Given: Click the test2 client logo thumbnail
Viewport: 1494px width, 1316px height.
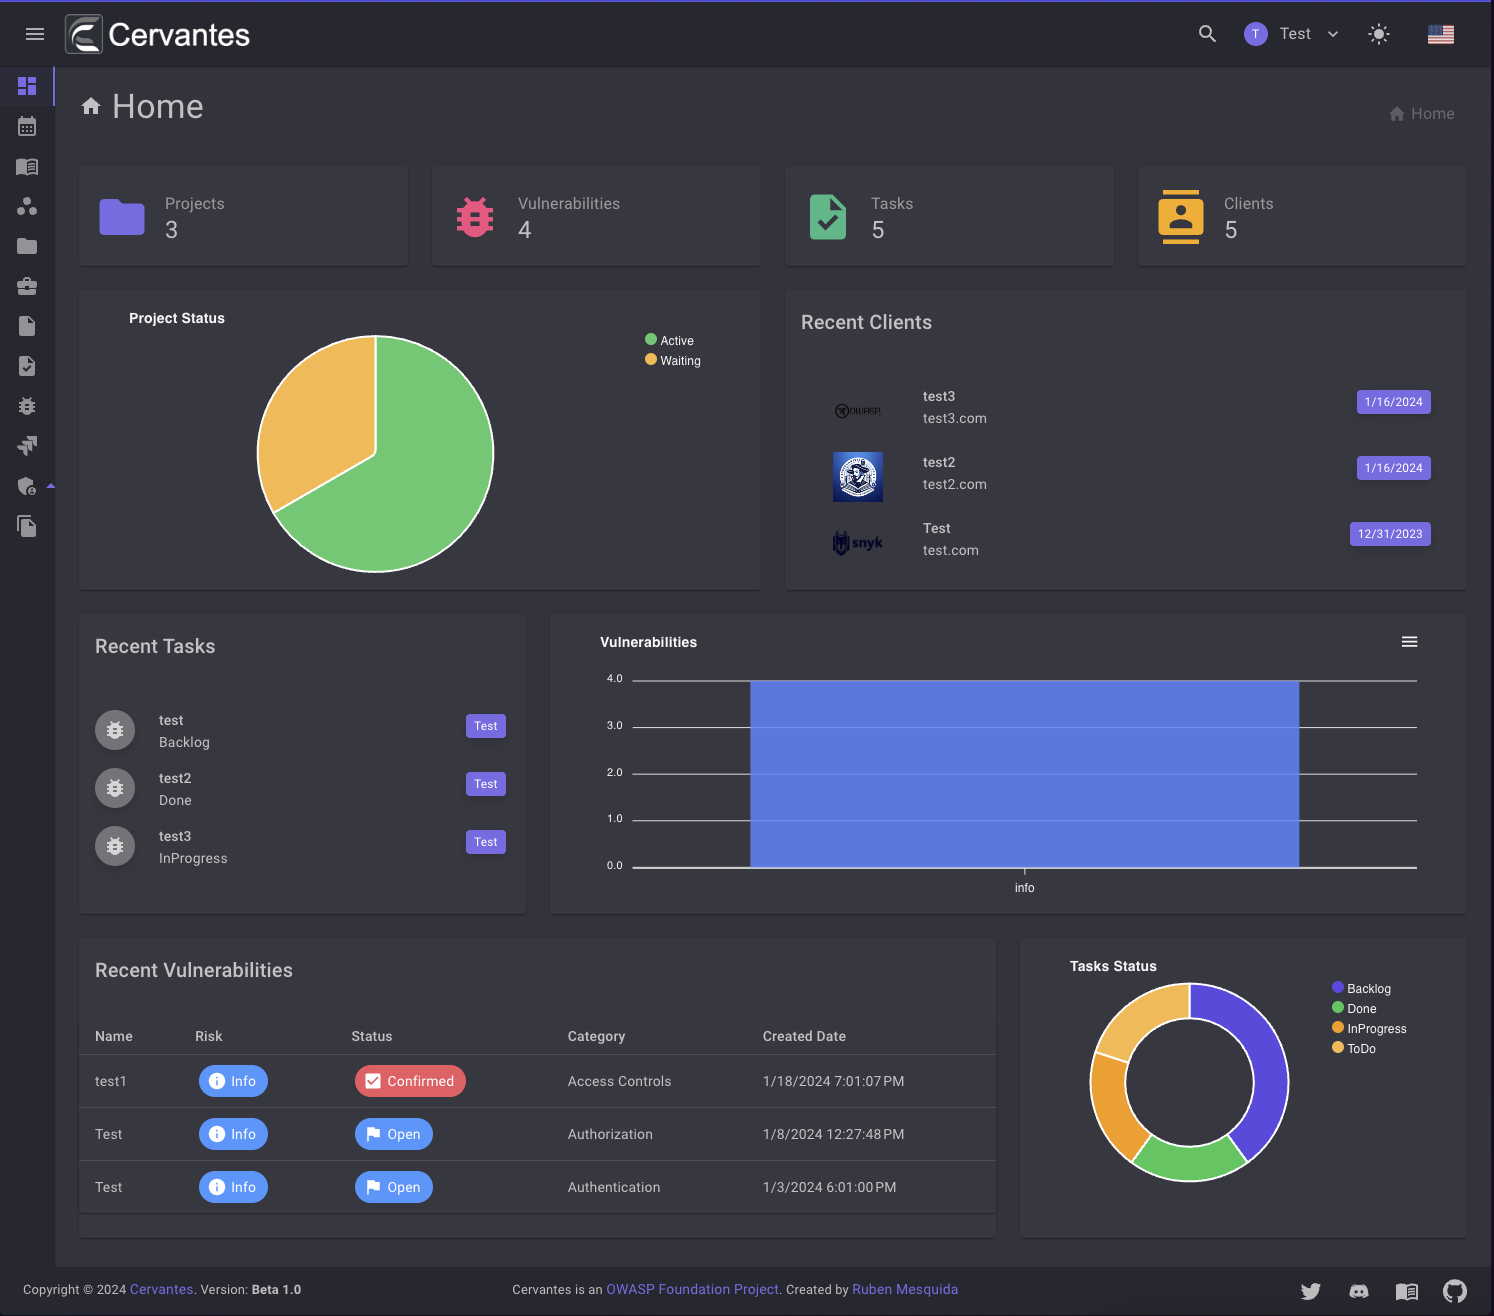Looking at the screenshot, I should point(858,476).
